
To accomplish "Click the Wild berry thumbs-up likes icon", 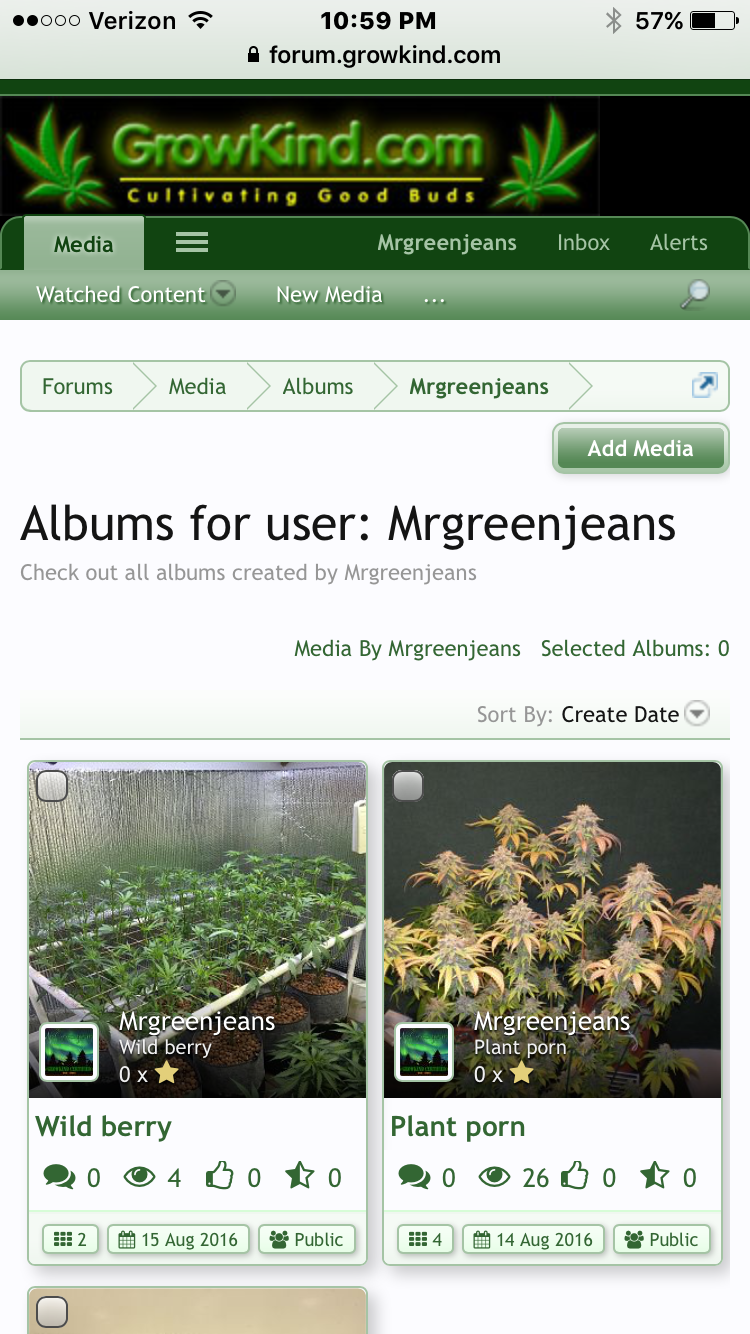I will (x=219, y=1177).
